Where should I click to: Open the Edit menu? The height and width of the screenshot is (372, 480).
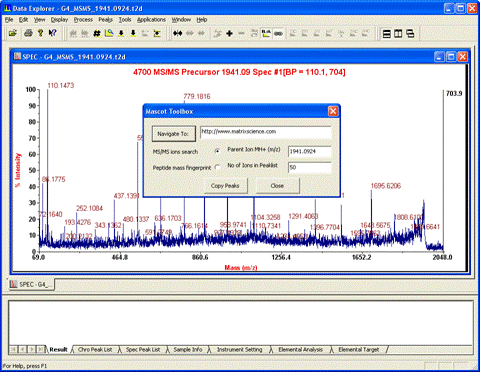coord(23,20)
